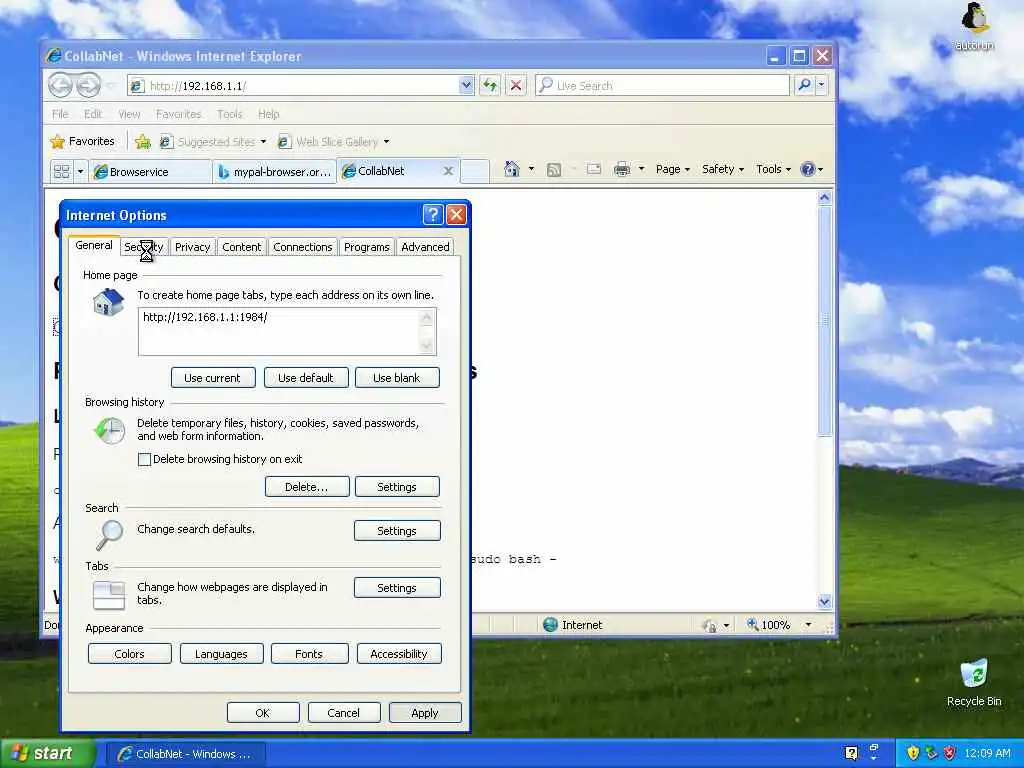Screen dimensions: 1024x768
Task: Click the Internet Options help question button
Action: pos(433,215)
